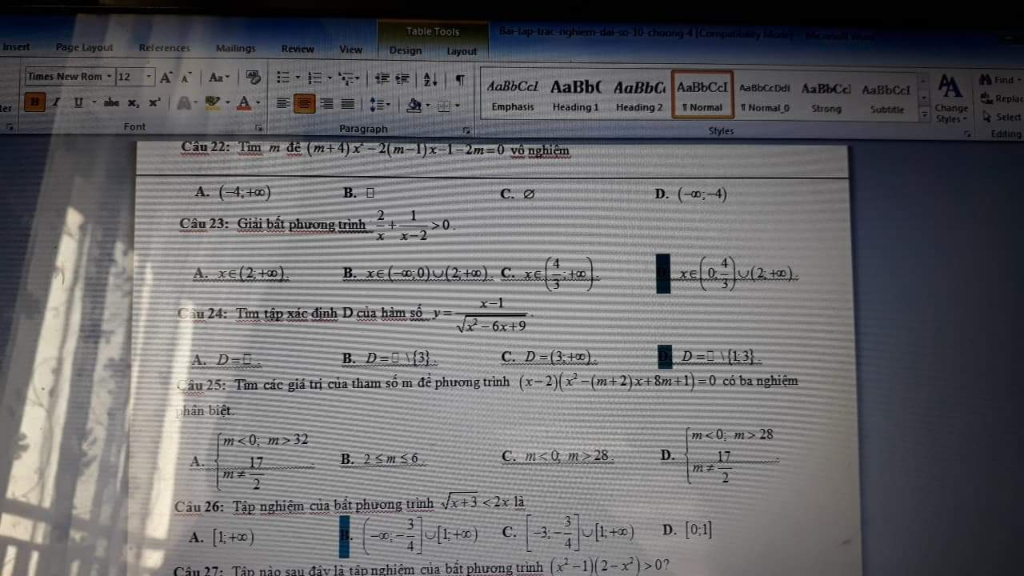Open Insert ribbon tab
This screenshot has width=1024, height=576.
pos(16,47)
